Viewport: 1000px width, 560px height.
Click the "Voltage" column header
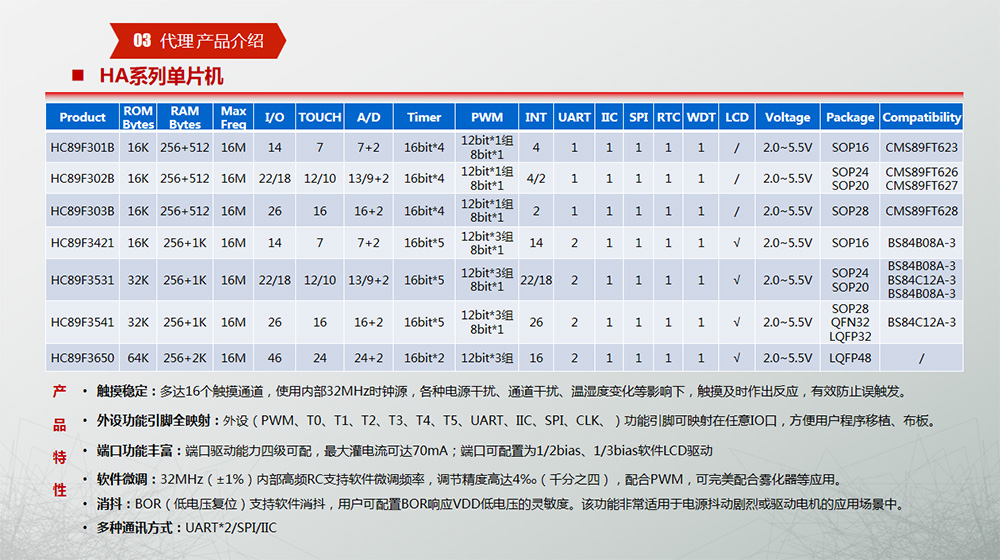(788, 117)
